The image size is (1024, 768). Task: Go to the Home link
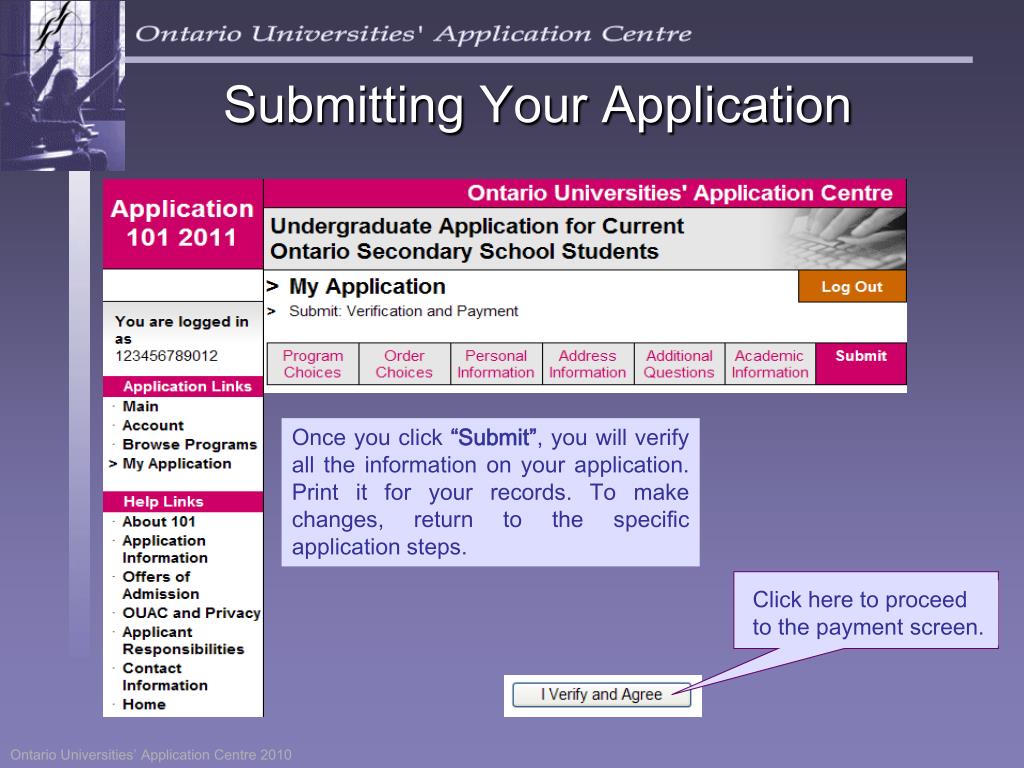point(144,705)
